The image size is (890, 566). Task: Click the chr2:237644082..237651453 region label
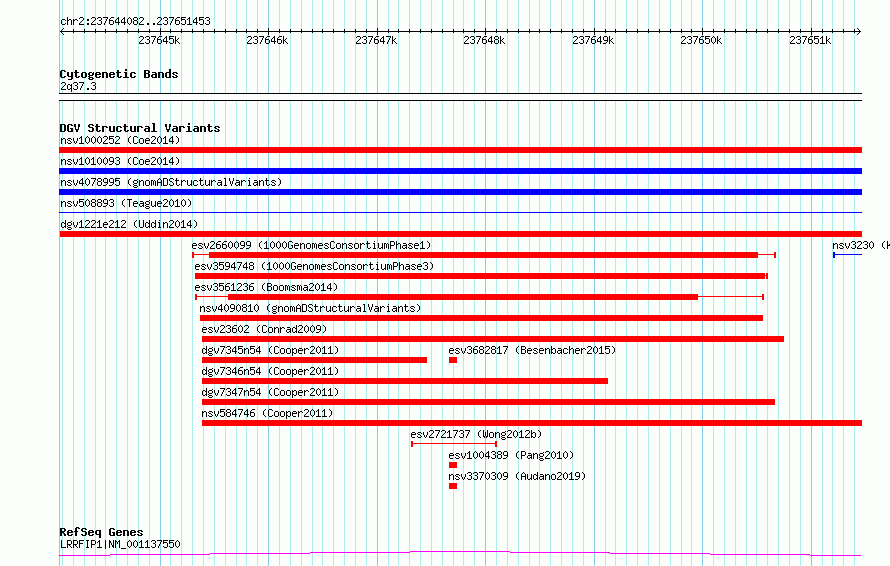point(135,21)
